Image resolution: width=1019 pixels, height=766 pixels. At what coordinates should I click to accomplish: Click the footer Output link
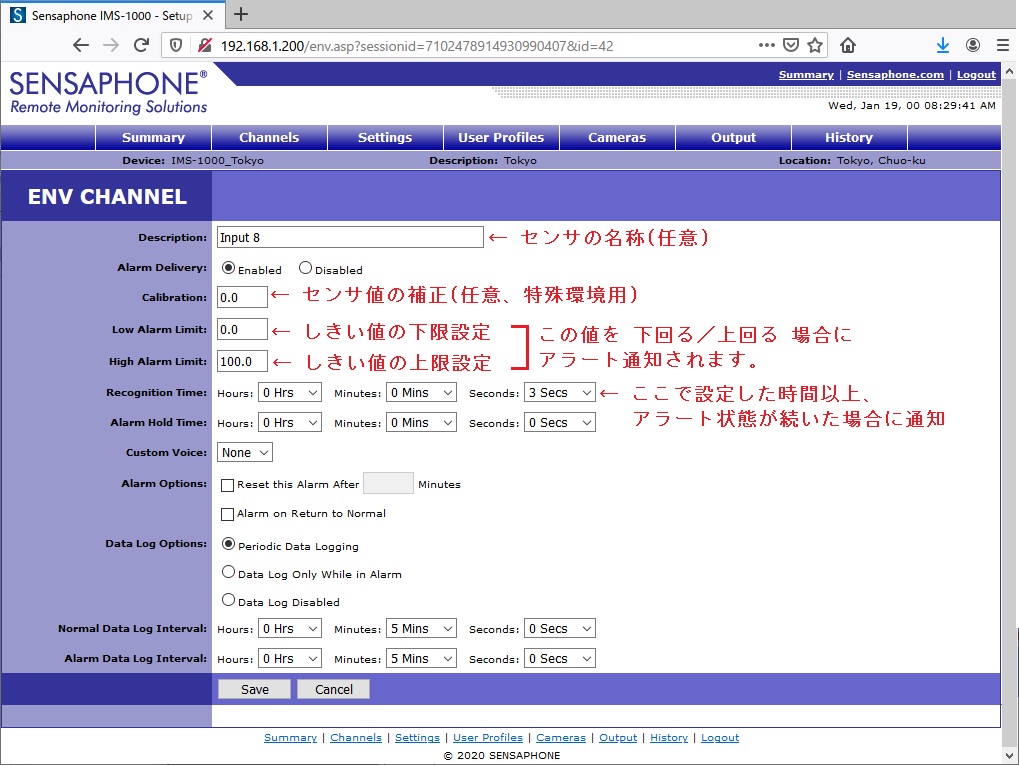(x=618, y=737)
